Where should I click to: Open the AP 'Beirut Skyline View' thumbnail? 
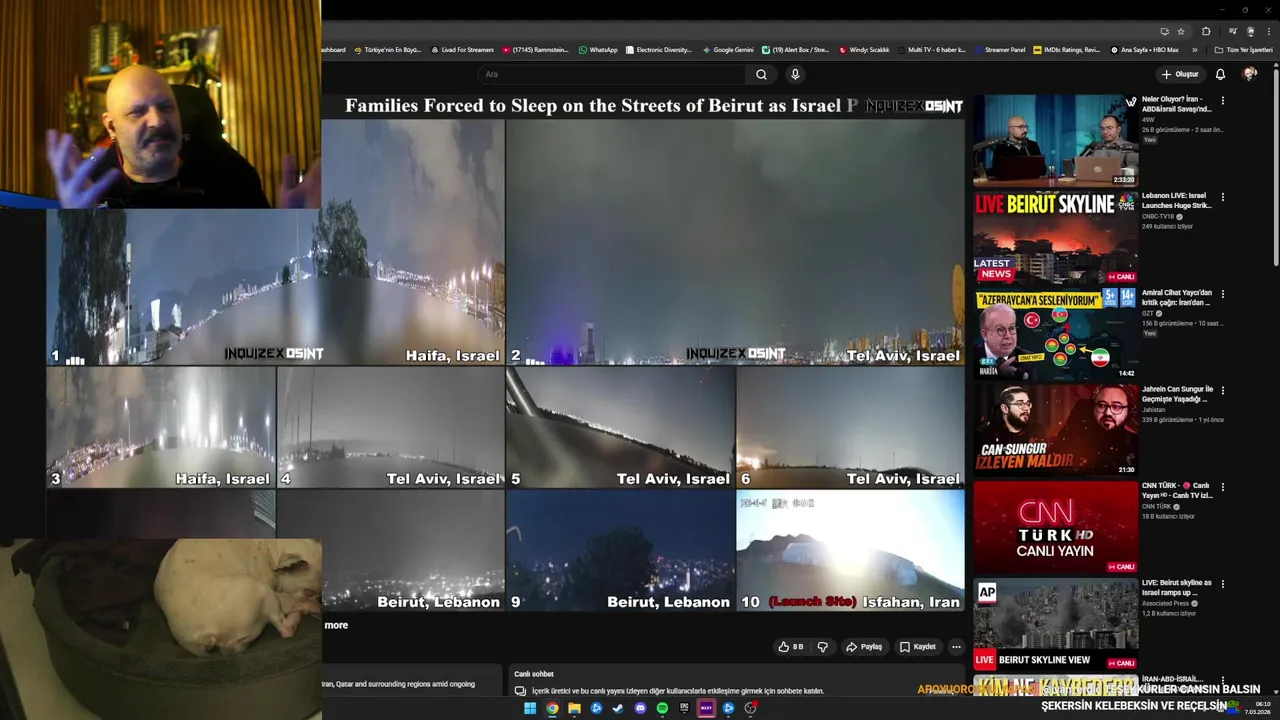click(x=1055, y=623)
